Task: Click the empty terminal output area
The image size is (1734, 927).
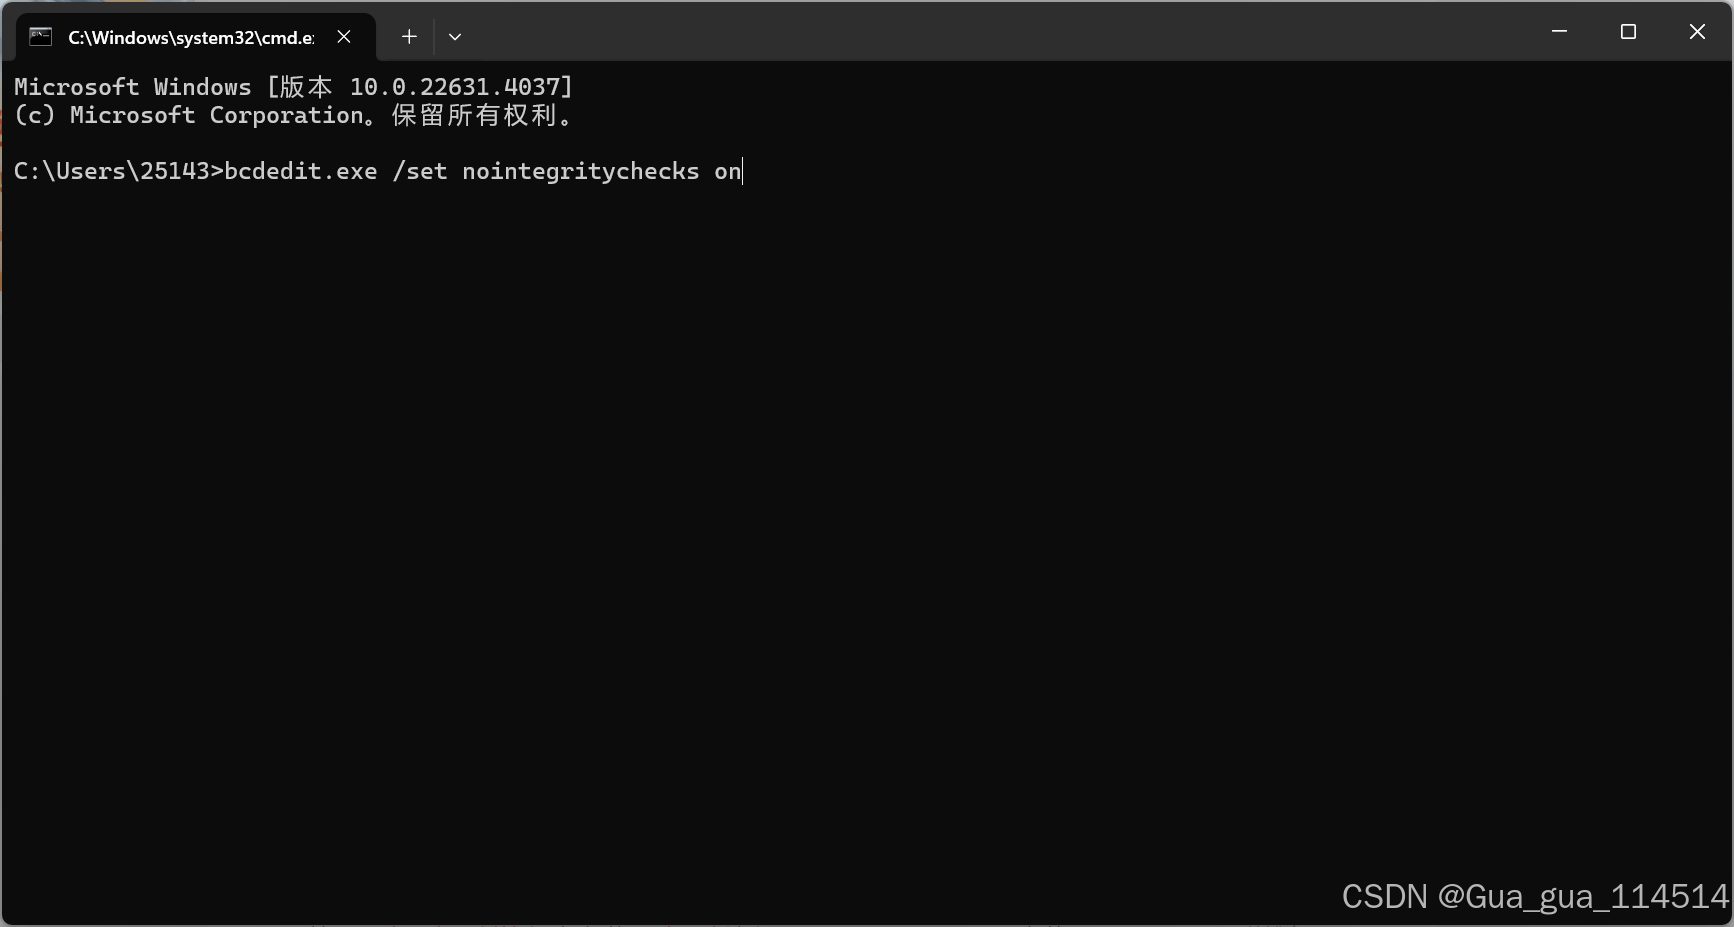Action: (800, 500)
